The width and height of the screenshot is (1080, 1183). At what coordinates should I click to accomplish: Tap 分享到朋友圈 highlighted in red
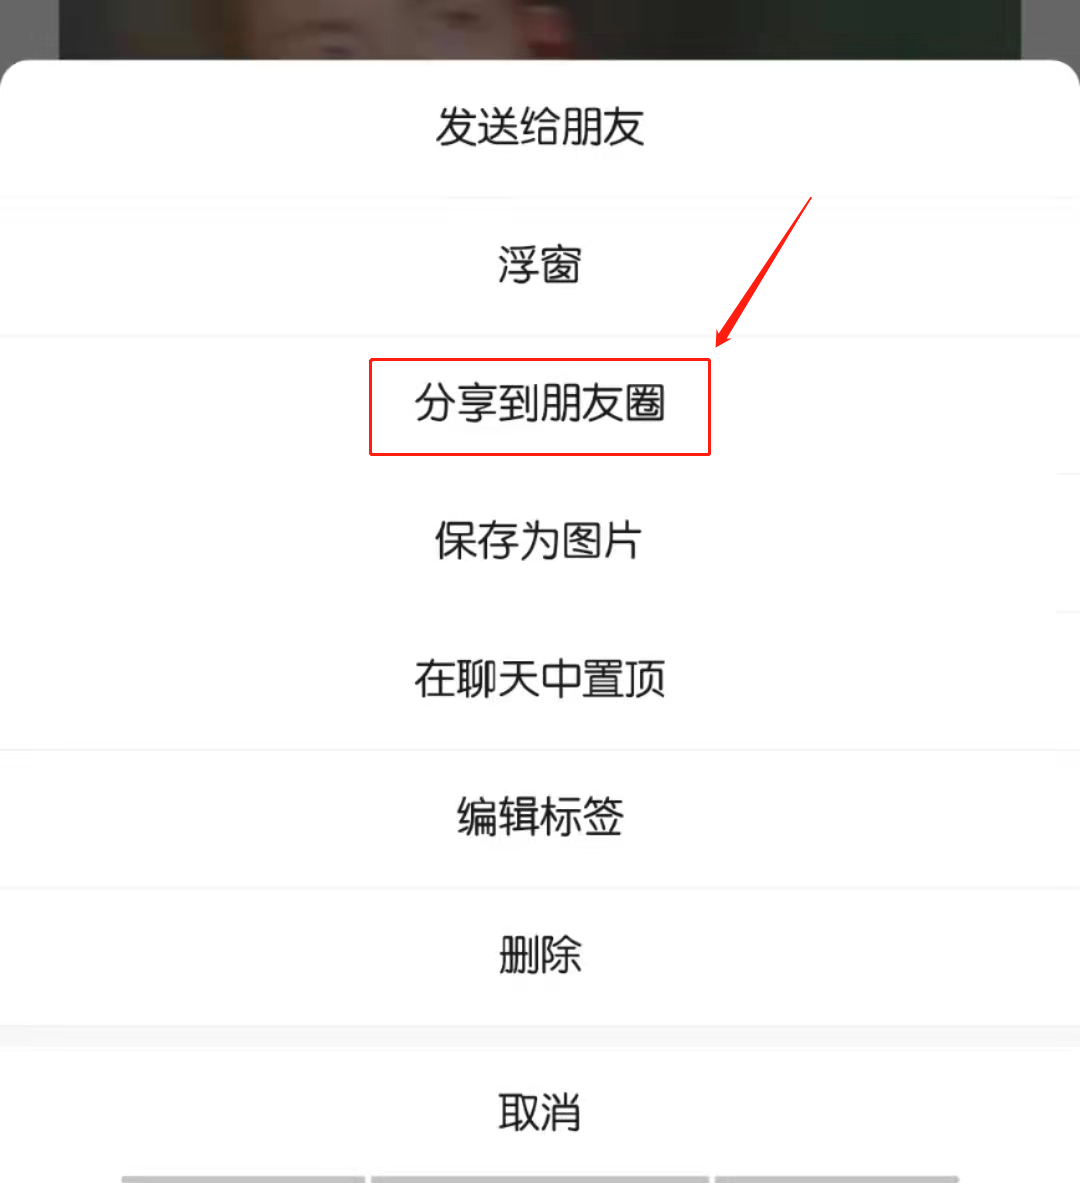tap(540, 404)
